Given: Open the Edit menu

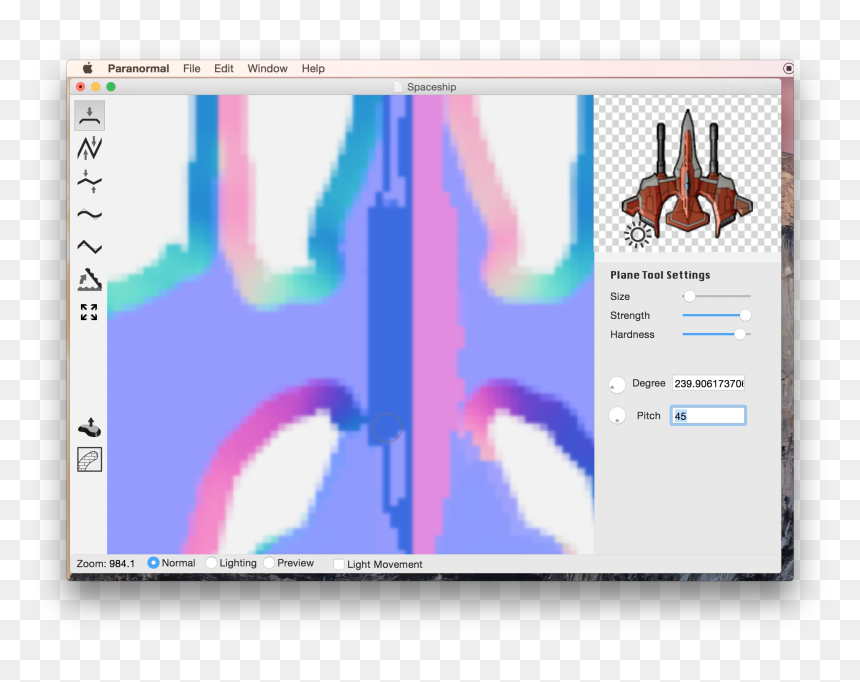Looking at the screenshot, I should [224, 69].
